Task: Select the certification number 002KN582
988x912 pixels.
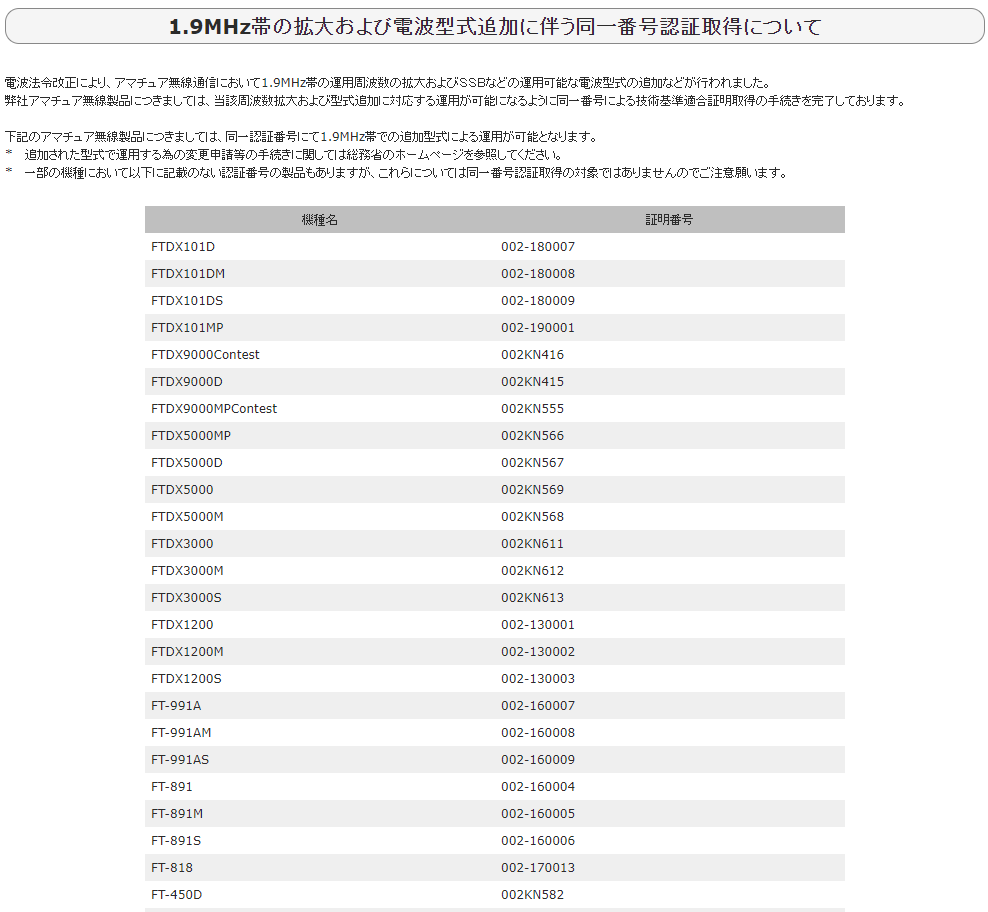Action: click(532, 896)
